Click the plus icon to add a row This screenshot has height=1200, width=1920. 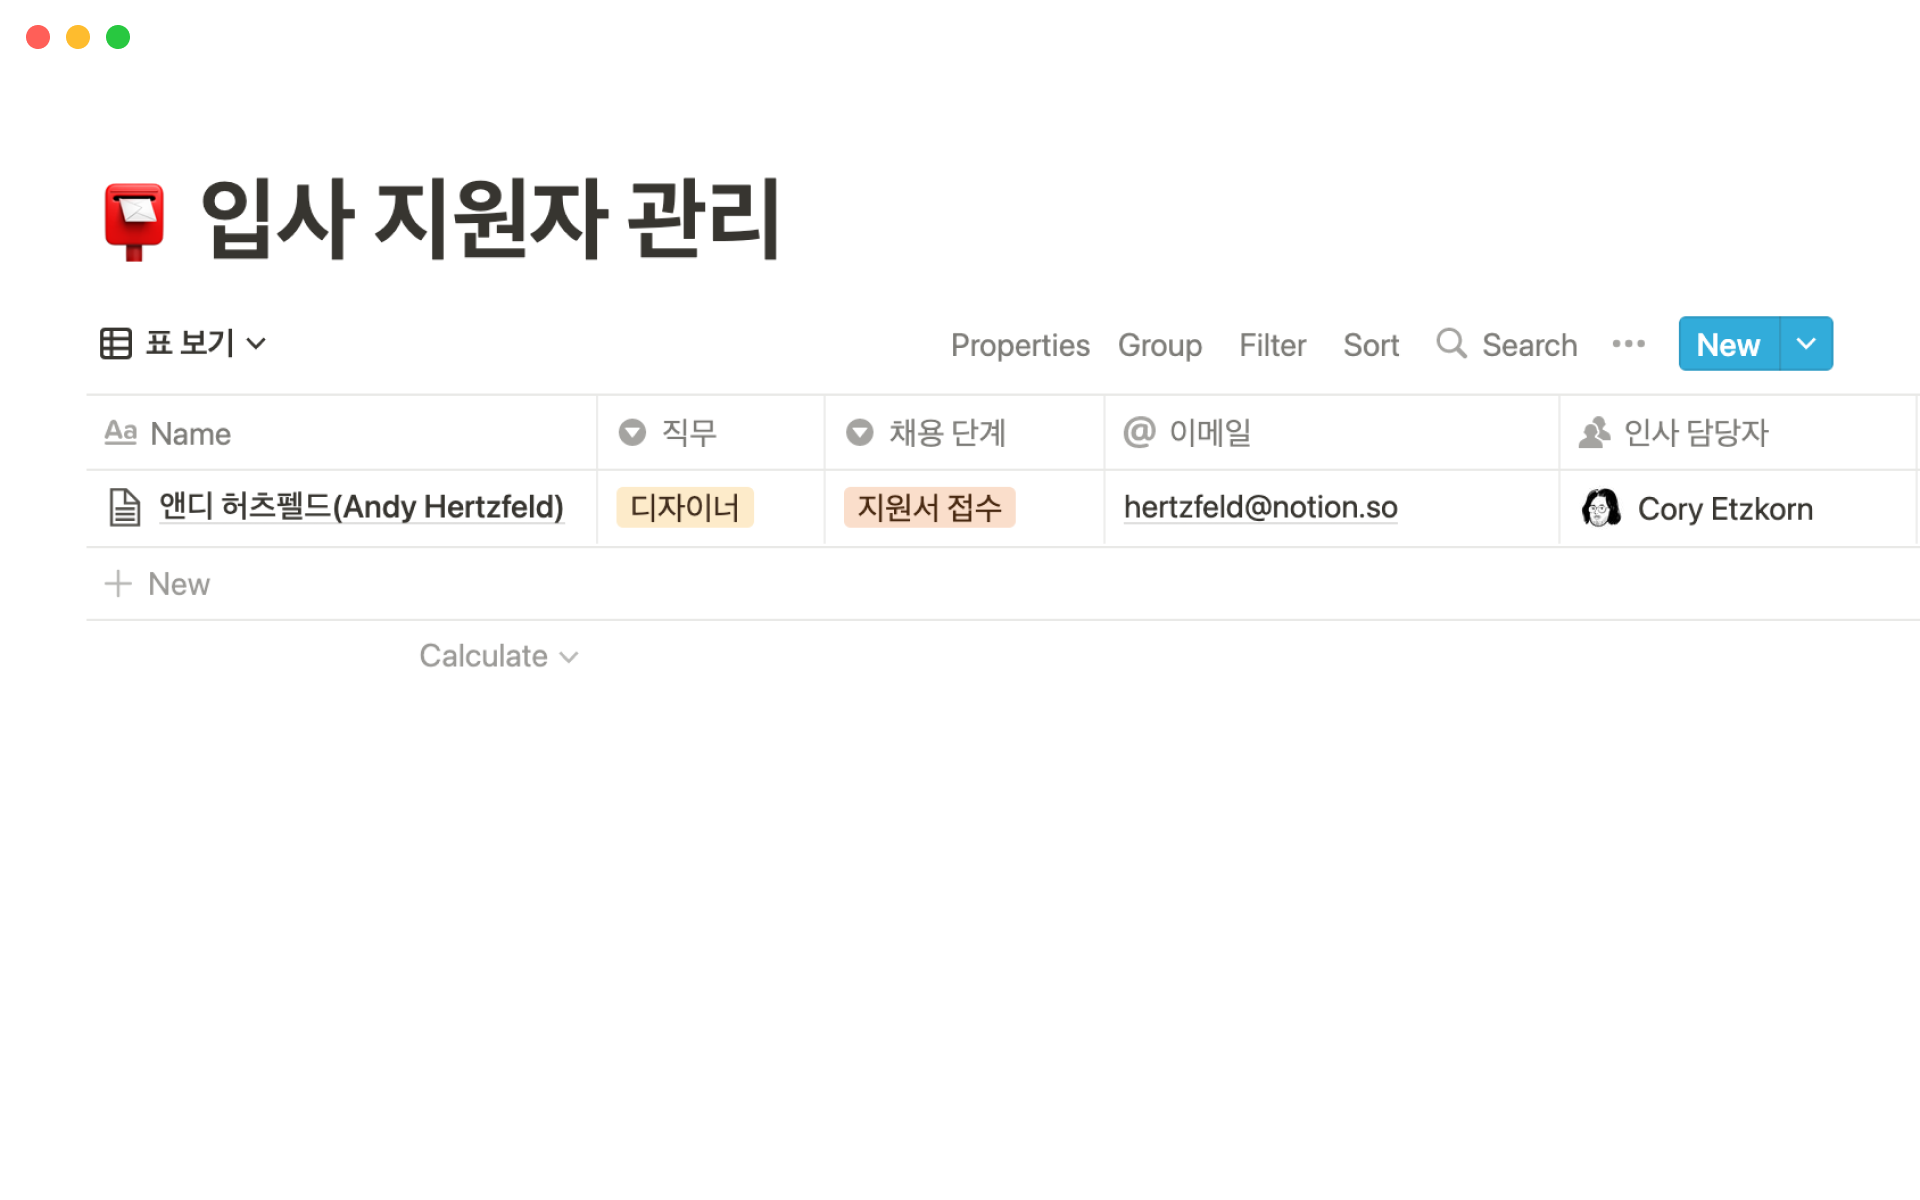(118, 583)
